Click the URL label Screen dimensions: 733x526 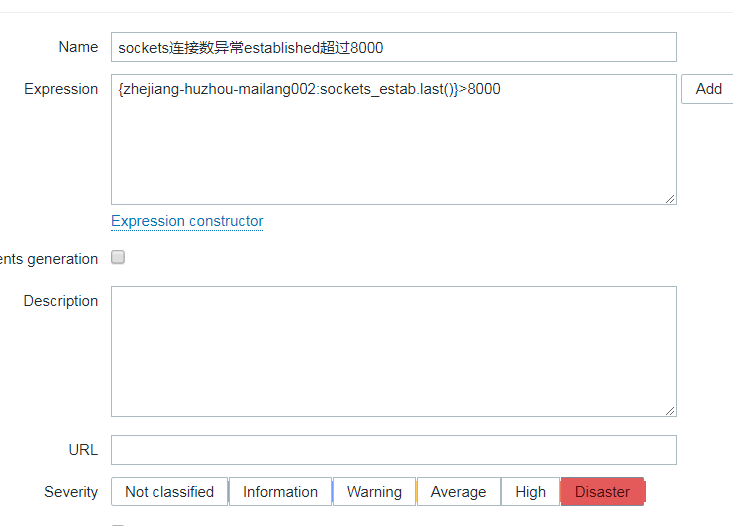pos(83,450)
